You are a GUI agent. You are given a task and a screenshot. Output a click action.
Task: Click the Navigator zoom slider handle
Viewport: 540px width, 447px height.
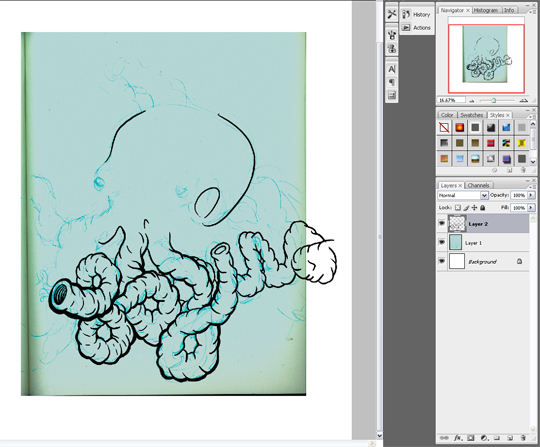[x=494, y=101]
